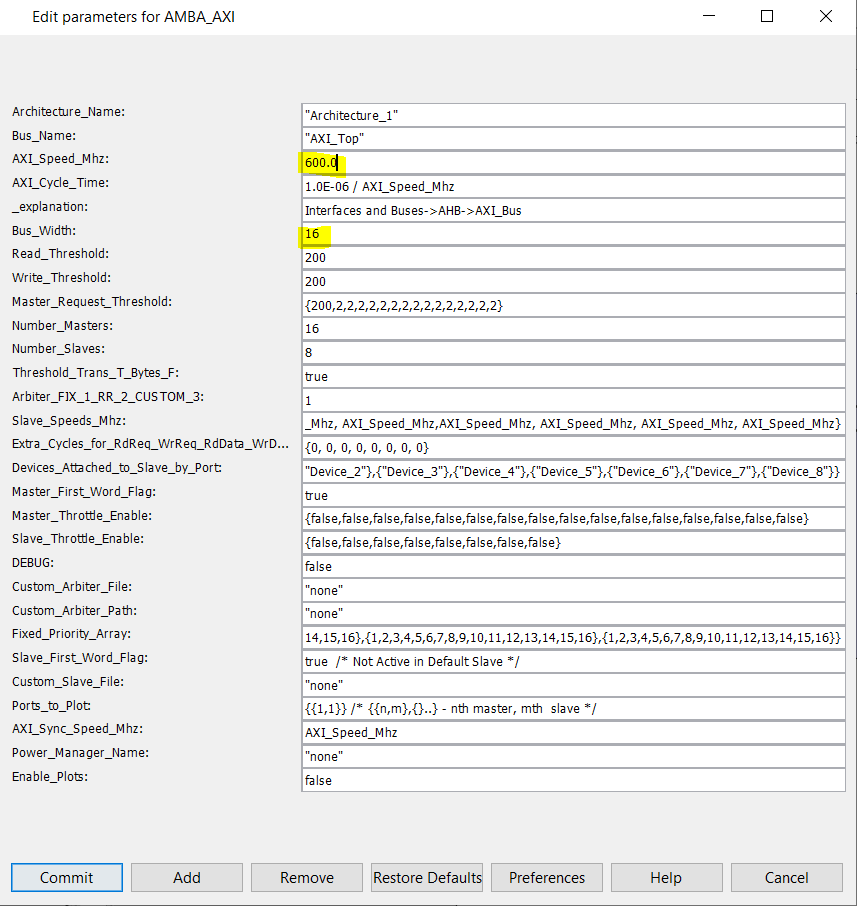The width and height of the screenshot is (857, 906).
Task: Click the Number_Masters: label
Action: point(62,325)
